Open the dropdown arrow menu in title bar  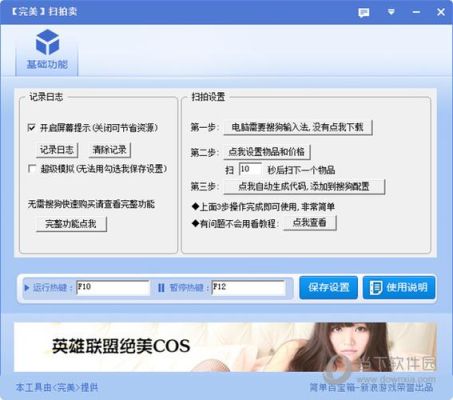(x=391, y=12)
